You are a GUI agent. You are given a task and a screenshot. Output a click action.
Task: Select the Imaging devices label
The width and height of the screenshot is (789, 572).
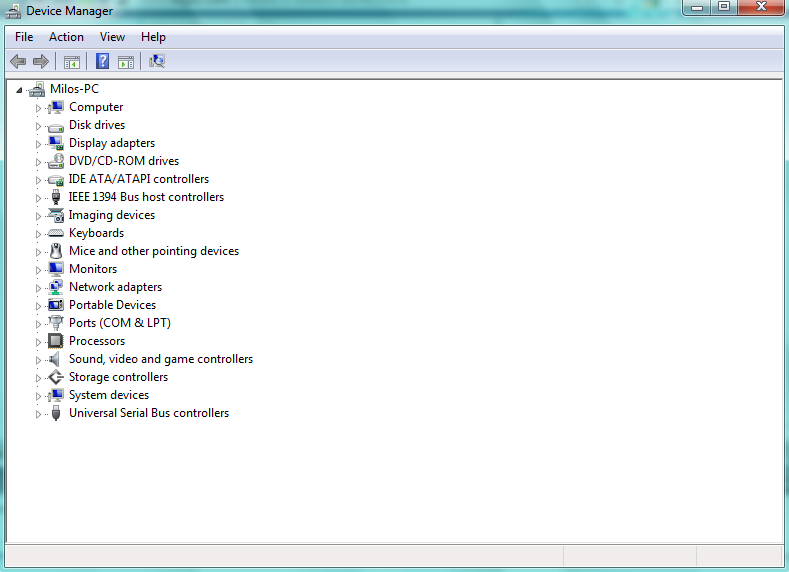[x=112, y=215]
